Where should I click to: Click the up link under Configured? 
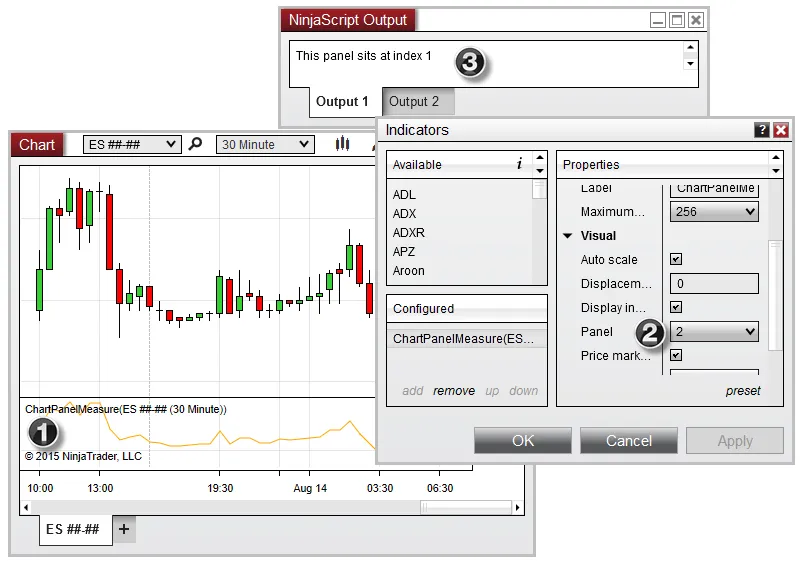pos(492,391)
